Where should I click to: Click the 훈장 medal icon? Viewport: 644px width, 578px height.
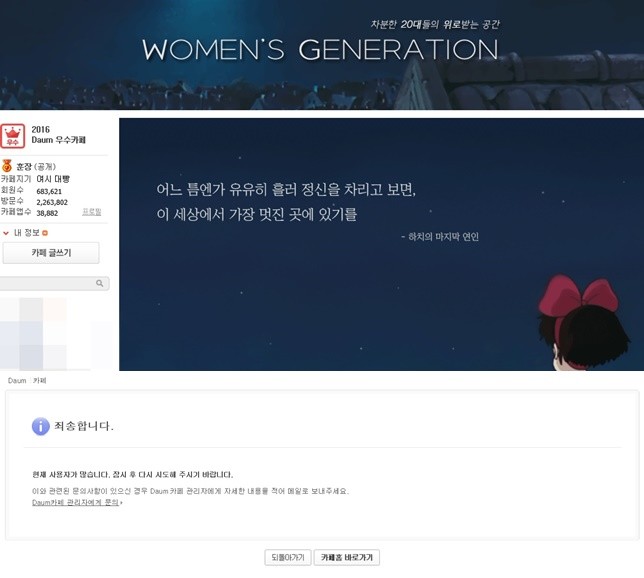pyautogui.click(x=7, y=166)
